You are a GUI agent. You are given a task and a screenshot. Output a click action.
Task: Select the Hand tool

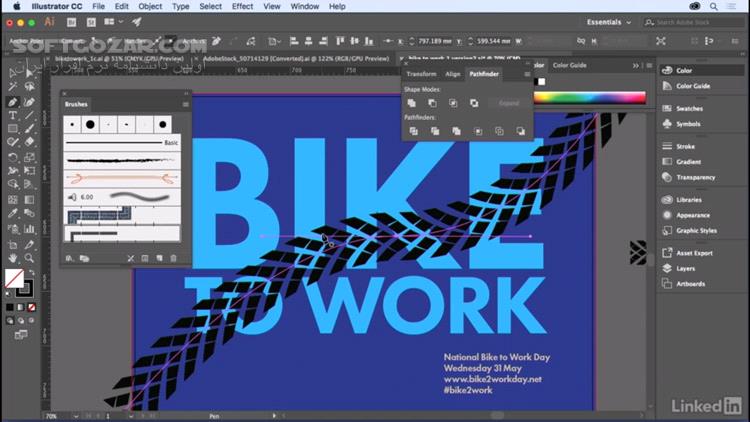12,258
